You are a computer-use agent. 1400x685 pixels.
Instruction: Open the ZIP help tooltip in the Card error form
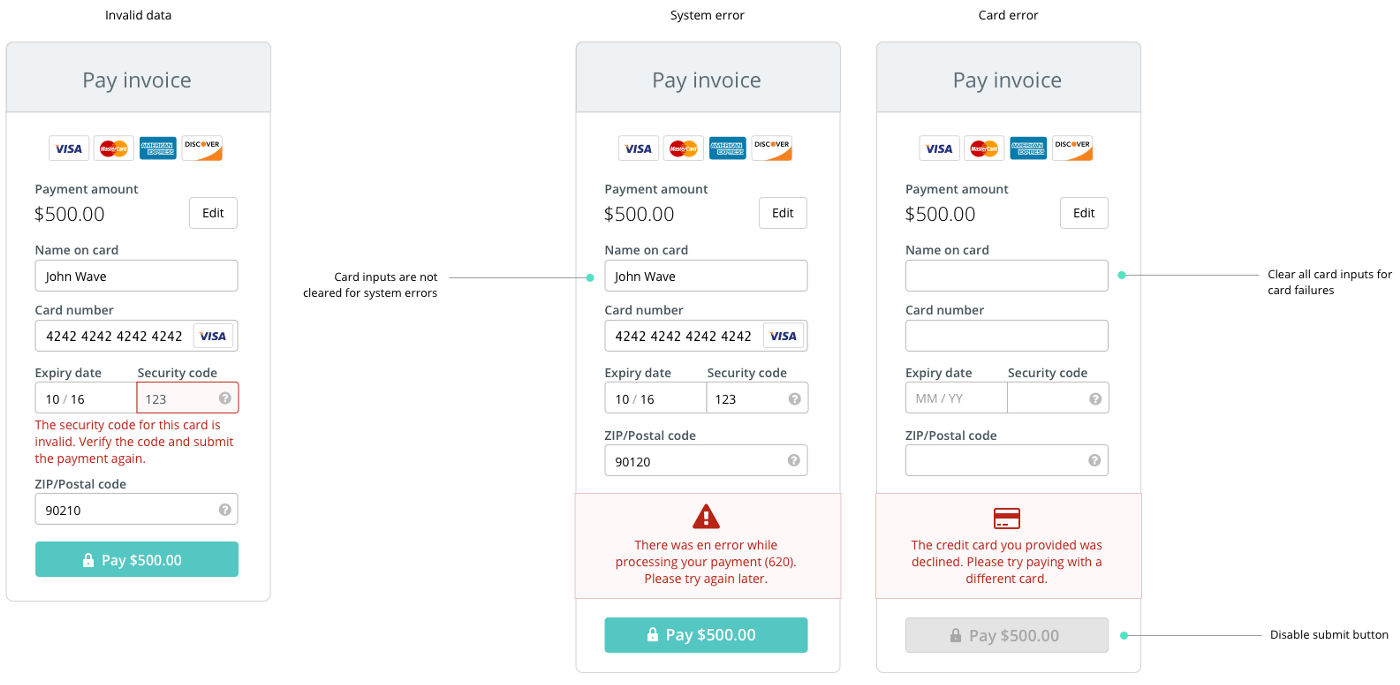tap(1094, 460)
